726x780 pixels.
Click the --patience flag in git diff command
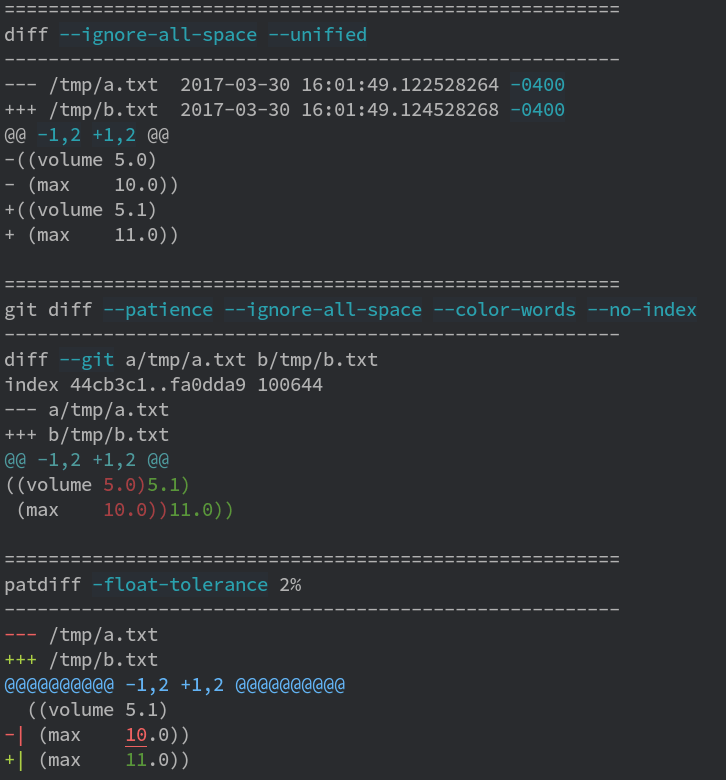(x=158, y=310)
